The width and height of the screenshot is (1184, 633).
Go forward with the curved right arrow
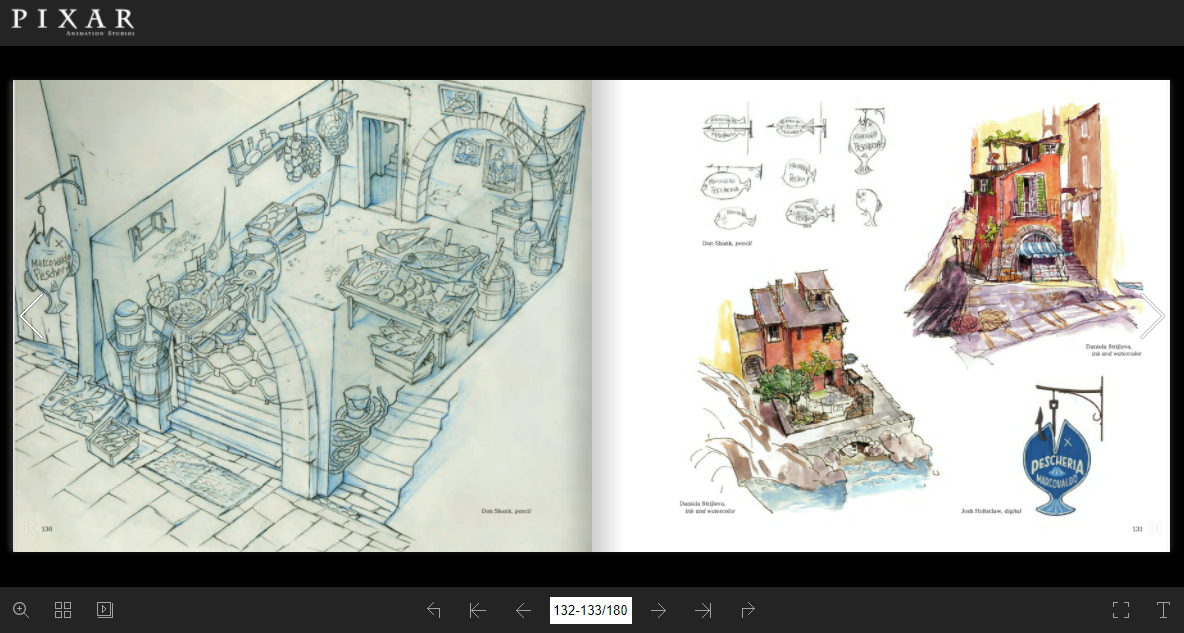748,610
